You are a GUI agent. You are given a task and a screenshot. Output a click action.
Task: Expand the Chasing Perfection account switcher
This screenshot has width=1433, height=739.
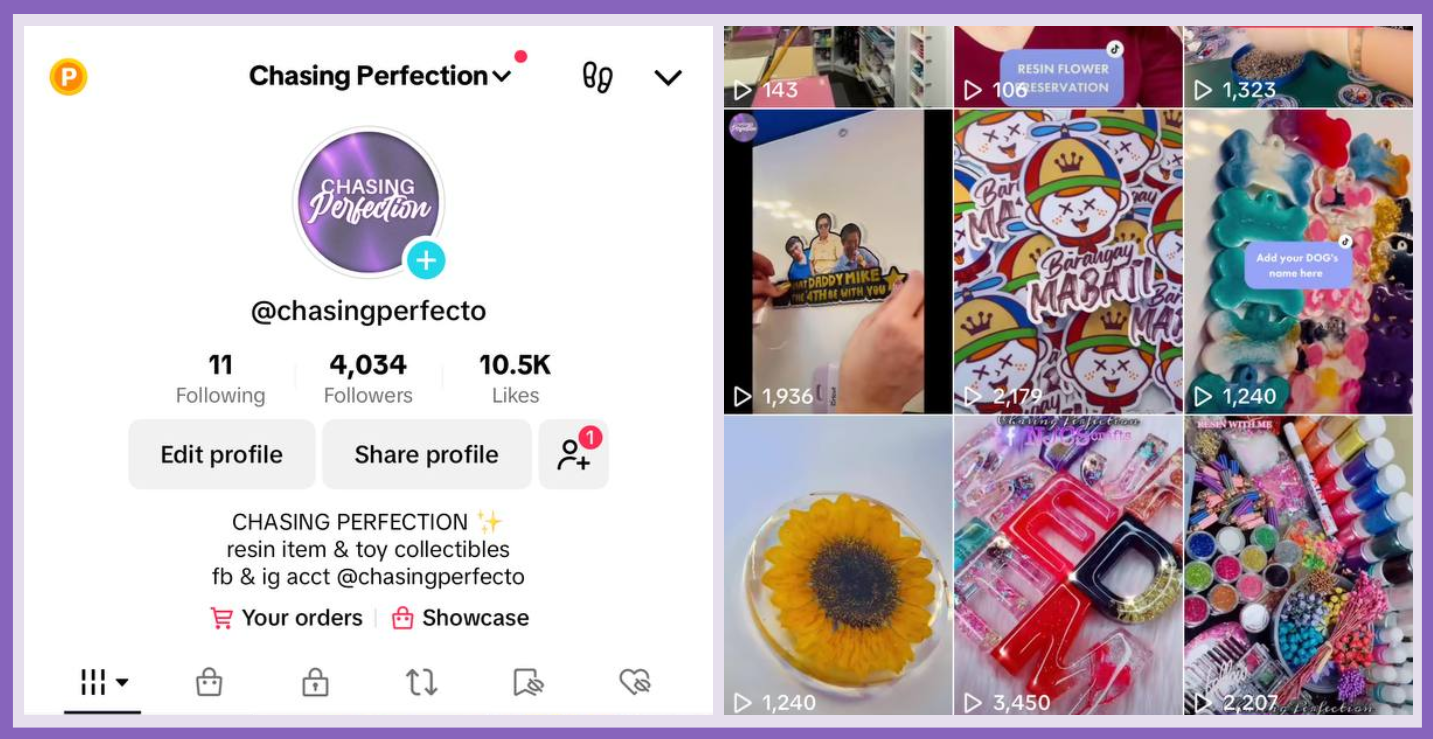[x=380, y=76]
